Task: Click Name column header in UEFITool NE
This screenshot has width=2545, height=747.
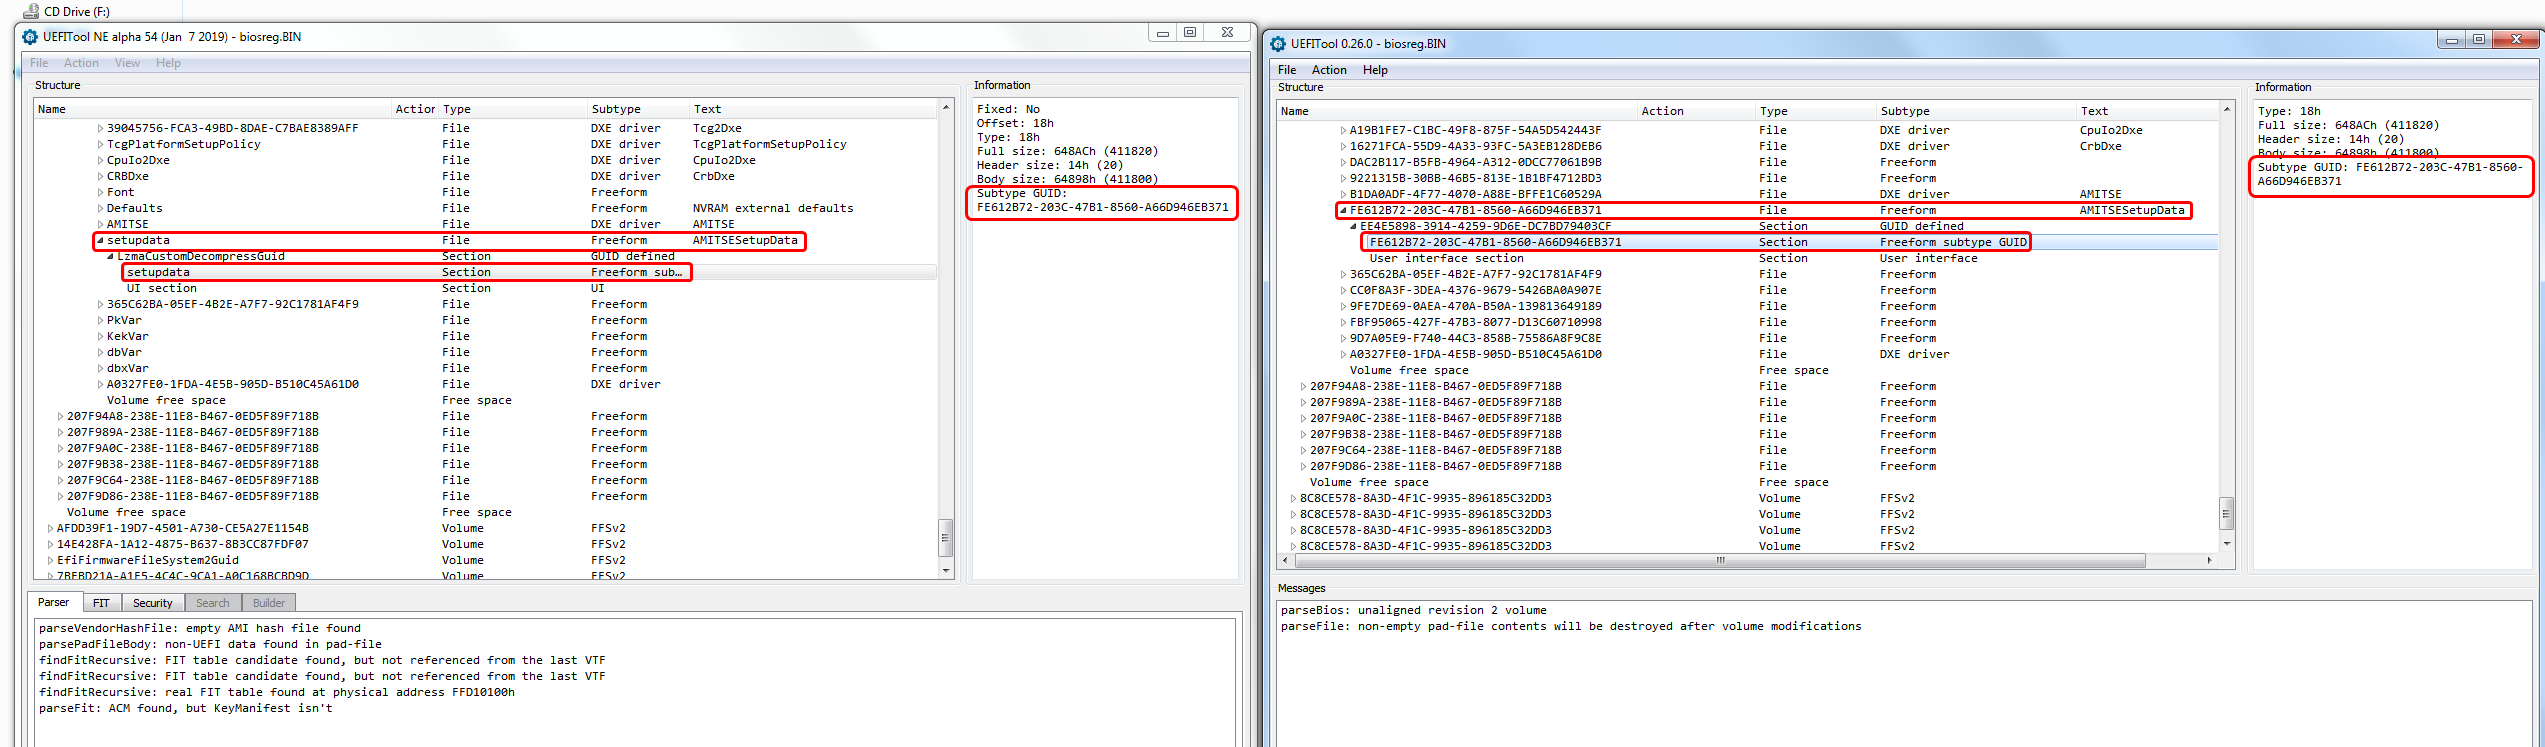Action: (x=213, y=109)
